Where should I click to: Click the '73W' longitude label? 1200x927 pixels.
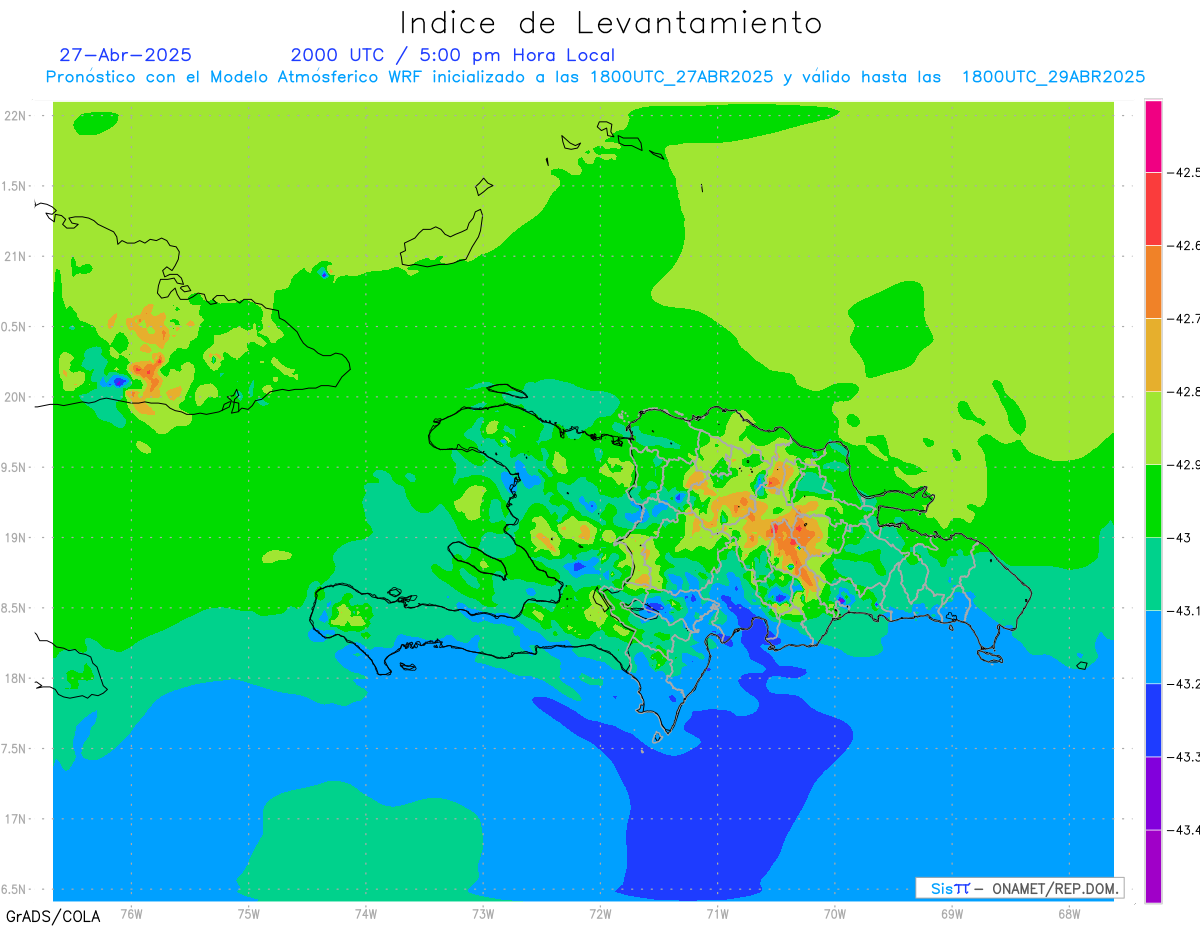pyautogui.click(x=482, y=913)
